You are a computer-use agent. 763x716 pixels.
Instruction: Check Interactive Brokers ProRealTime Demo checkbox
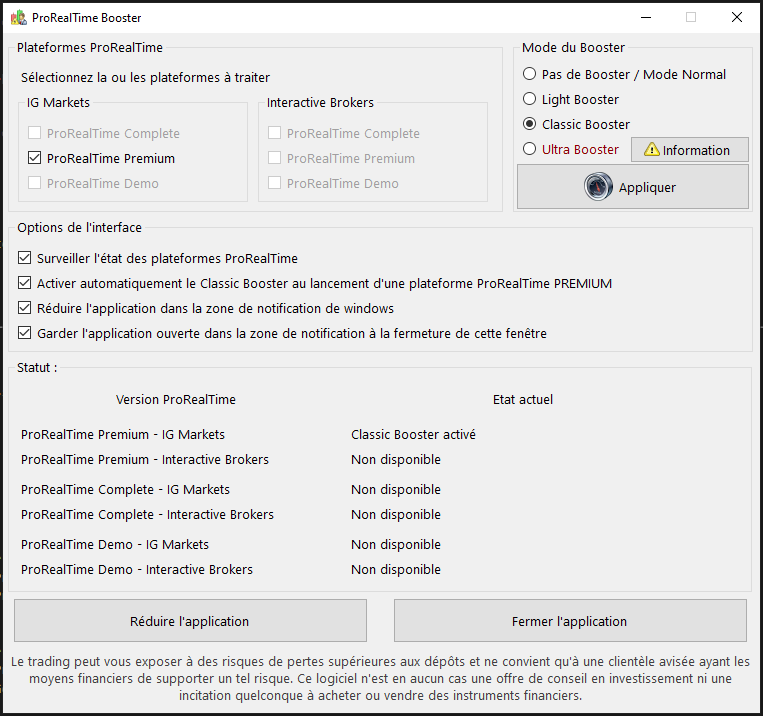click(x=274, y=183)
